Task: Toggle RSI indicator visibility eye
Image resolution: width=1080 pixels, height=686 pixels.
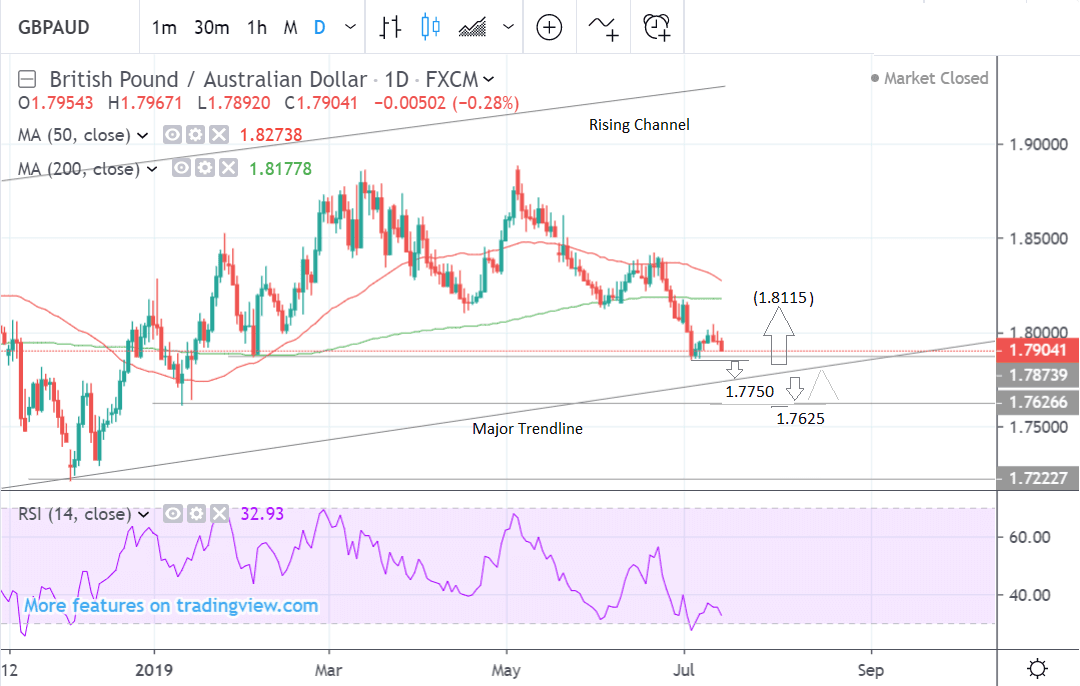Action: (172, 514)
